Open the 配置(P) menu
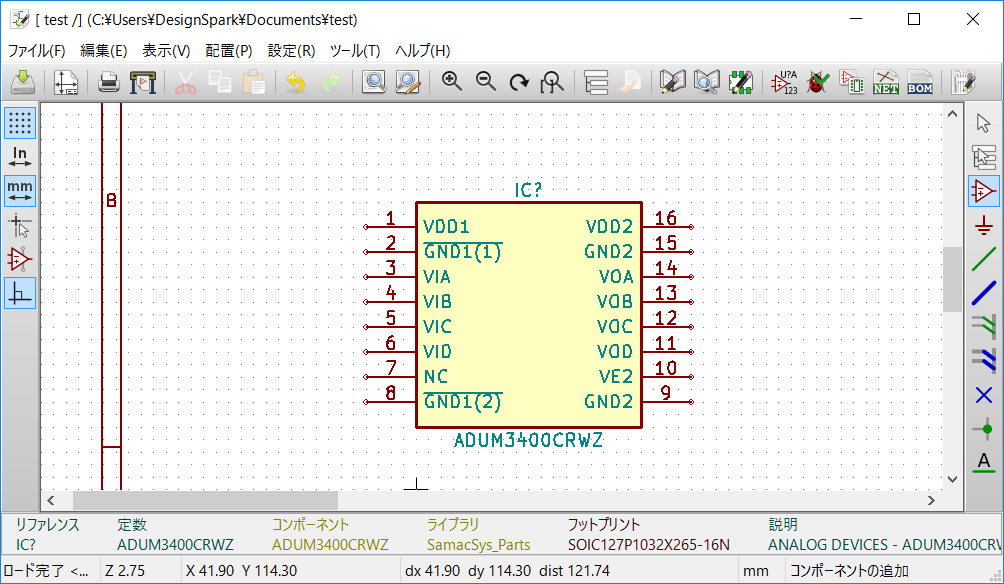Screen dimensions: 1004x584 tap(229, 51)
